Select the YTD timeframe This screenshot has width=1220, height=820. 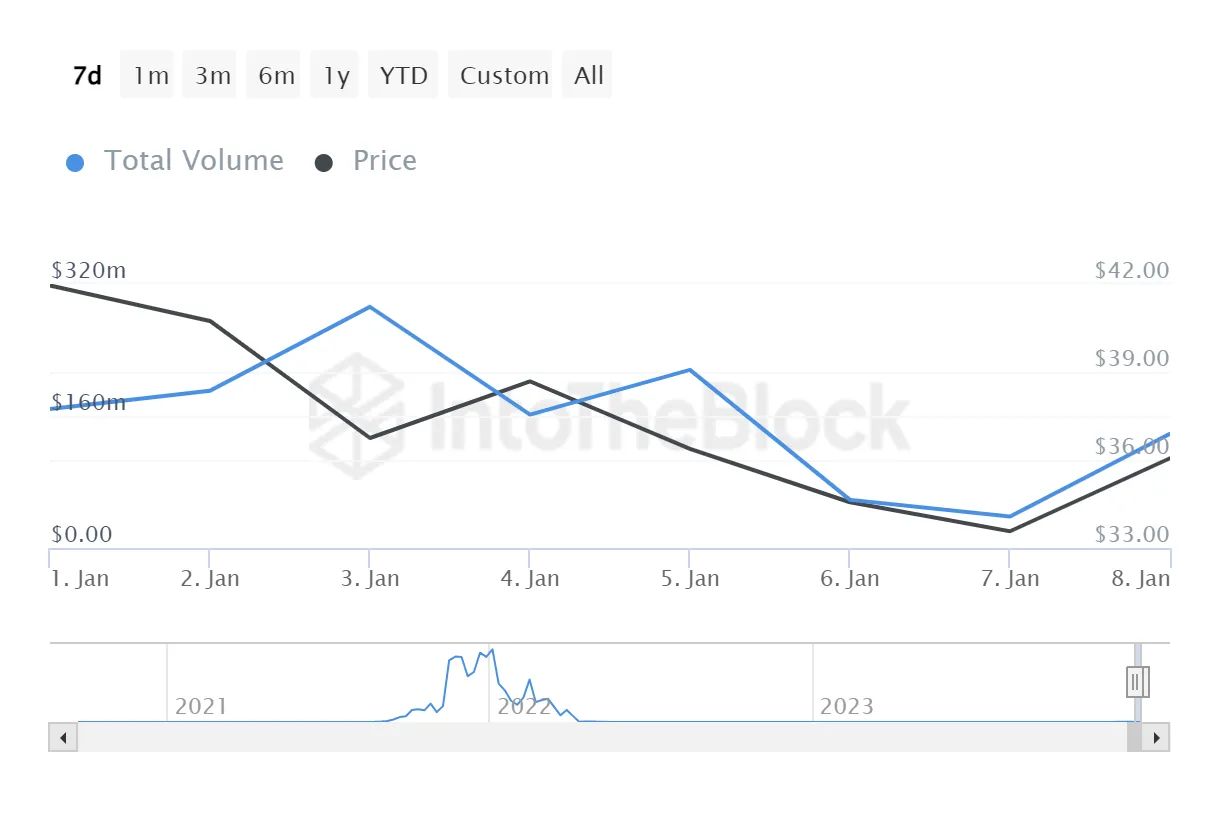pos(402,74)
